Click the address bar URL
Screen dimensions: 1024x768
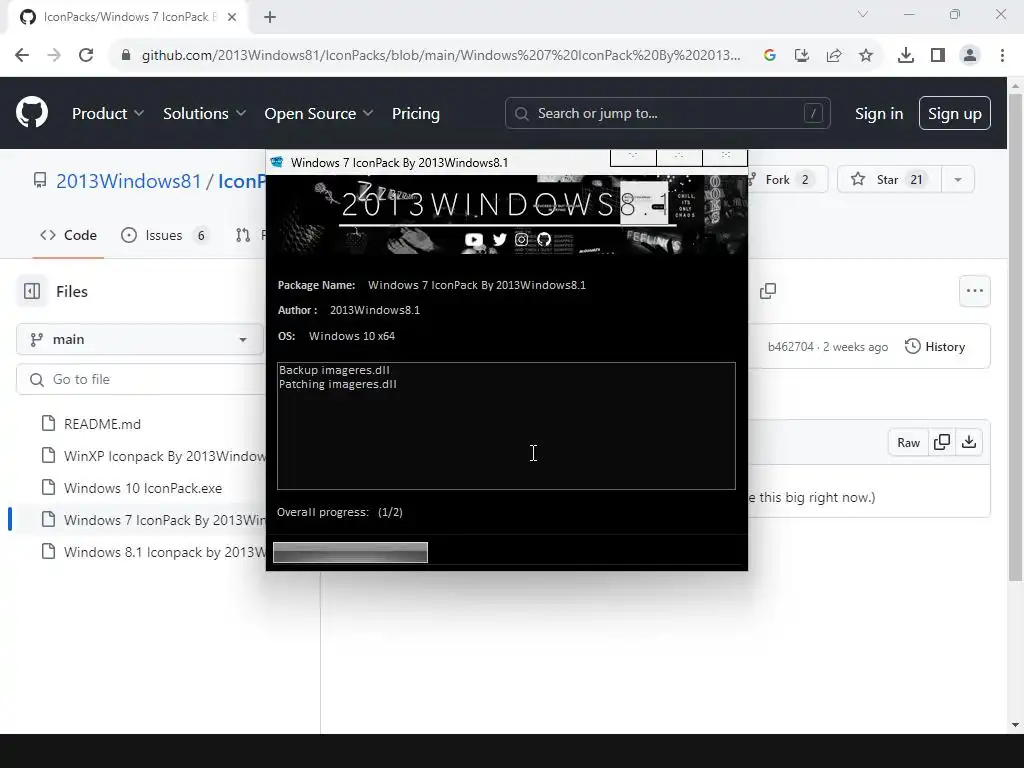coord(441,56)
